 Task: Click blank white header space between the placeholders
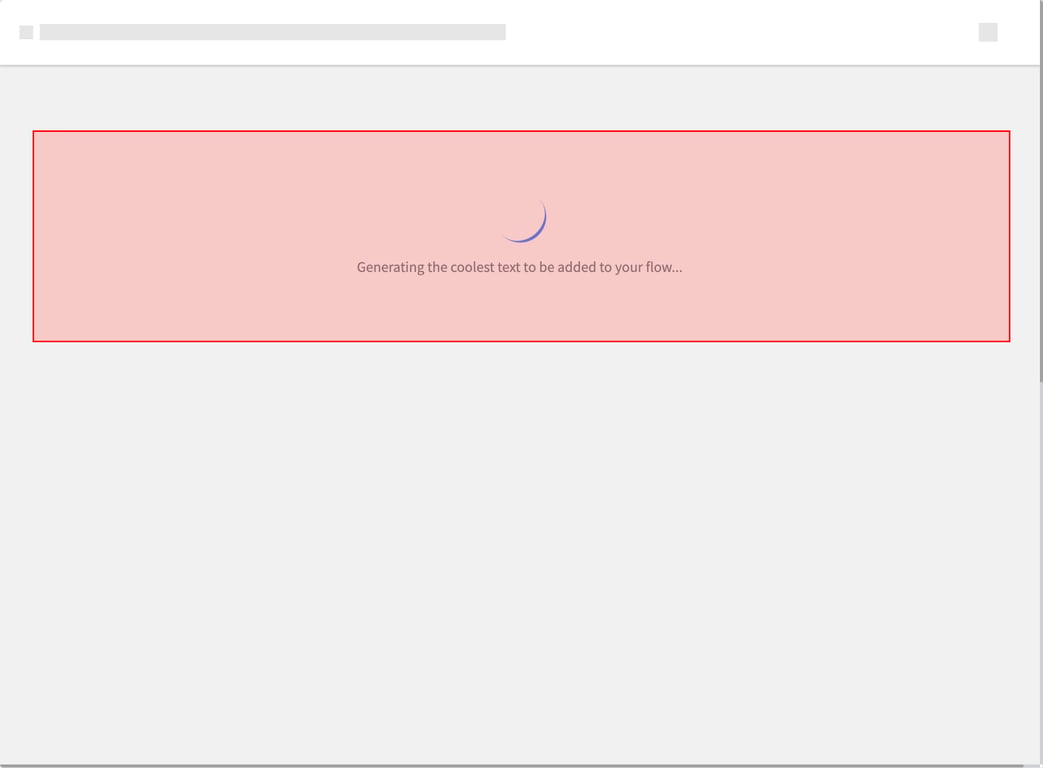740,32
